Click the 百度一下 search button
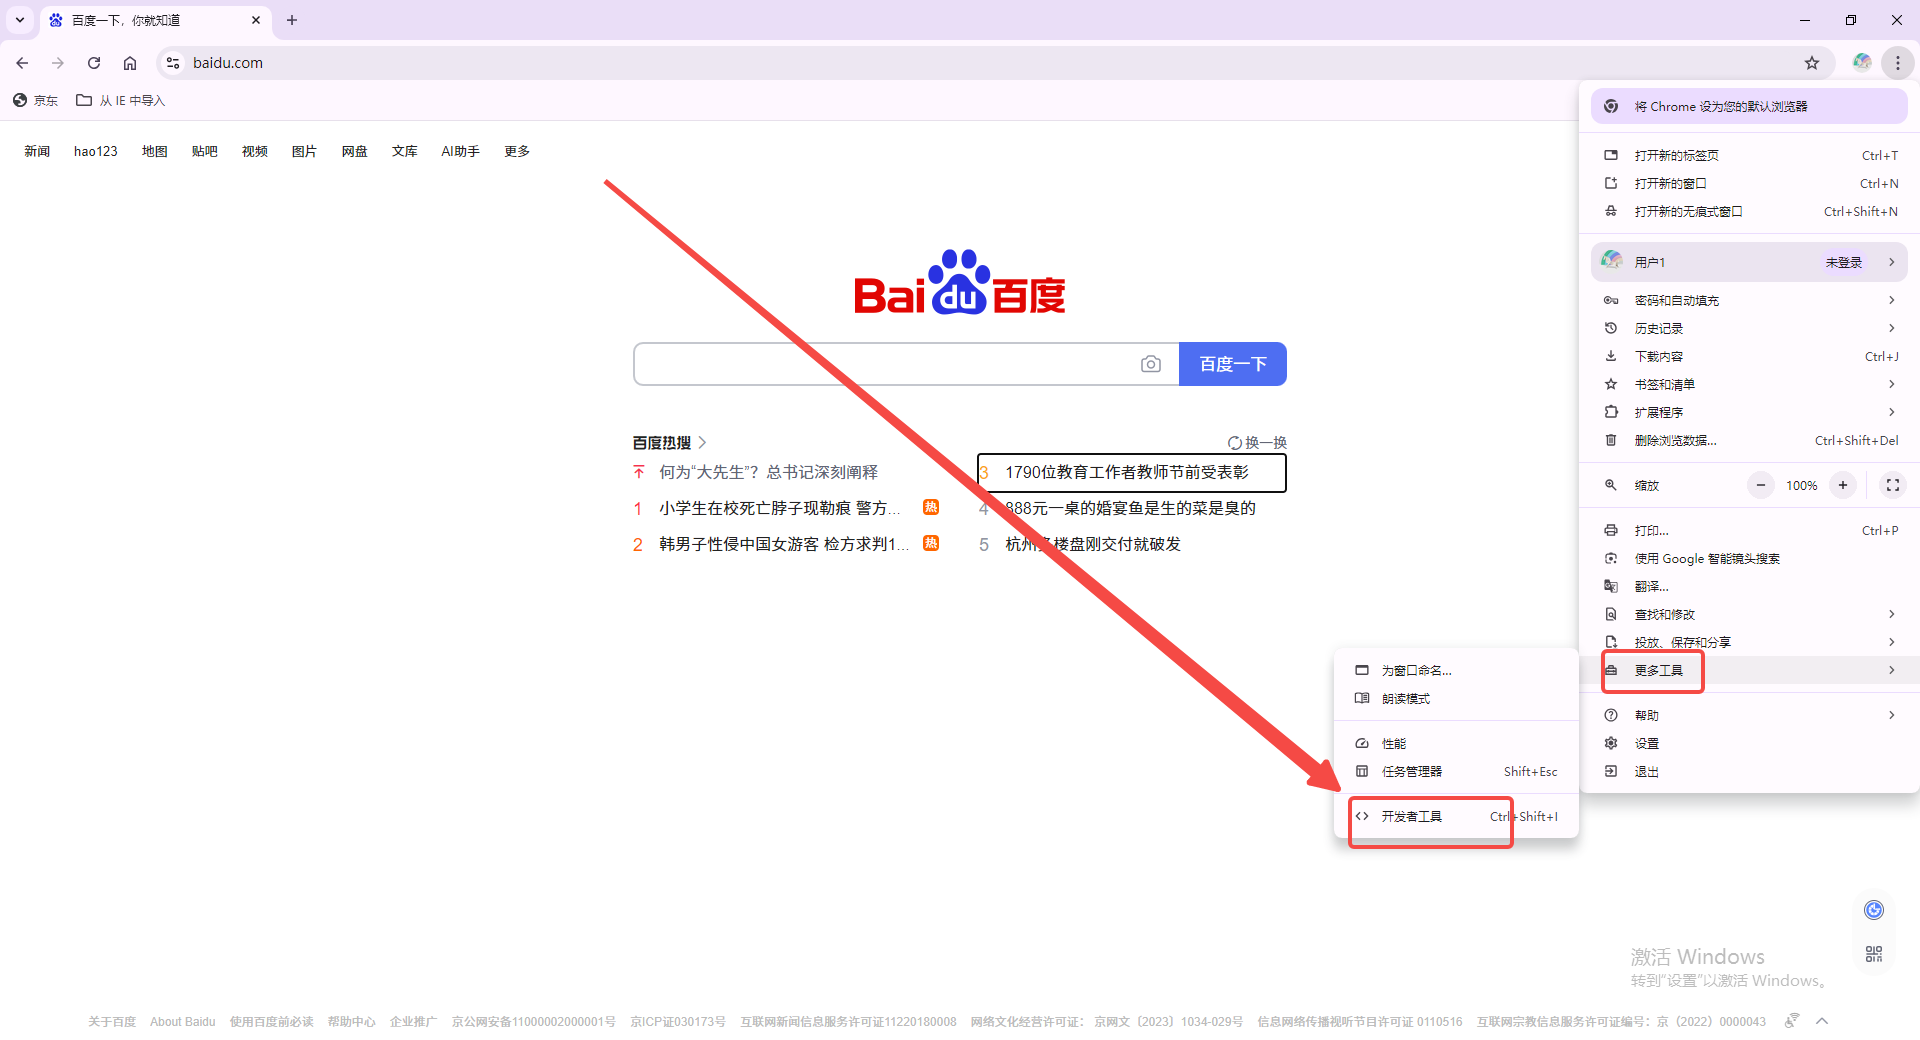The width and height of the screenshot is (1920, 1040). pyautogui.click(x=1233, y=364)
